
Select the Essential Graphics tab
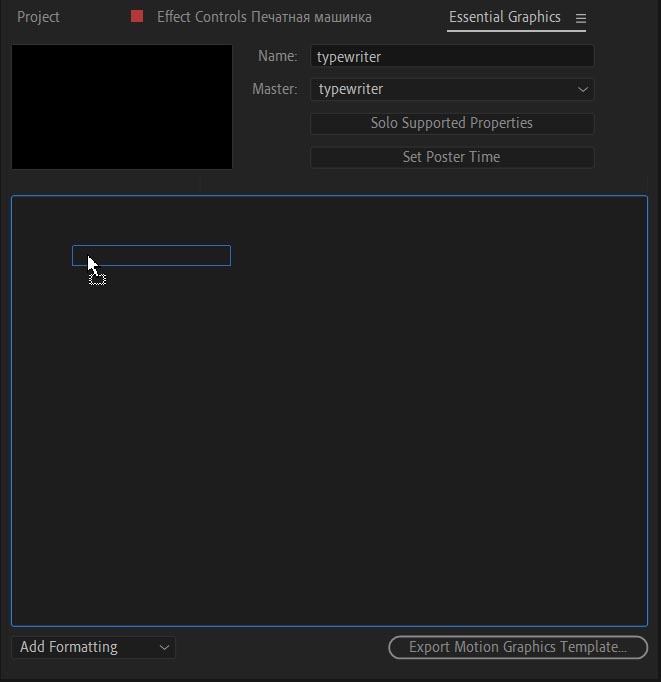tap(504, 17)
